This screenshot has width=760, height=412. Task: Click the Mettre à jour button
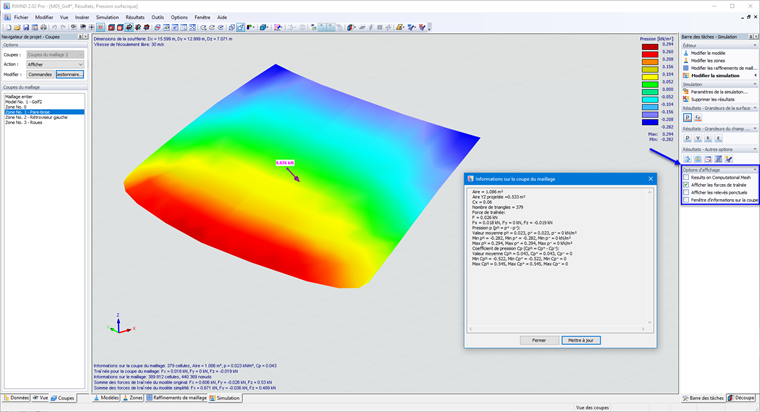tap(581, 340)
